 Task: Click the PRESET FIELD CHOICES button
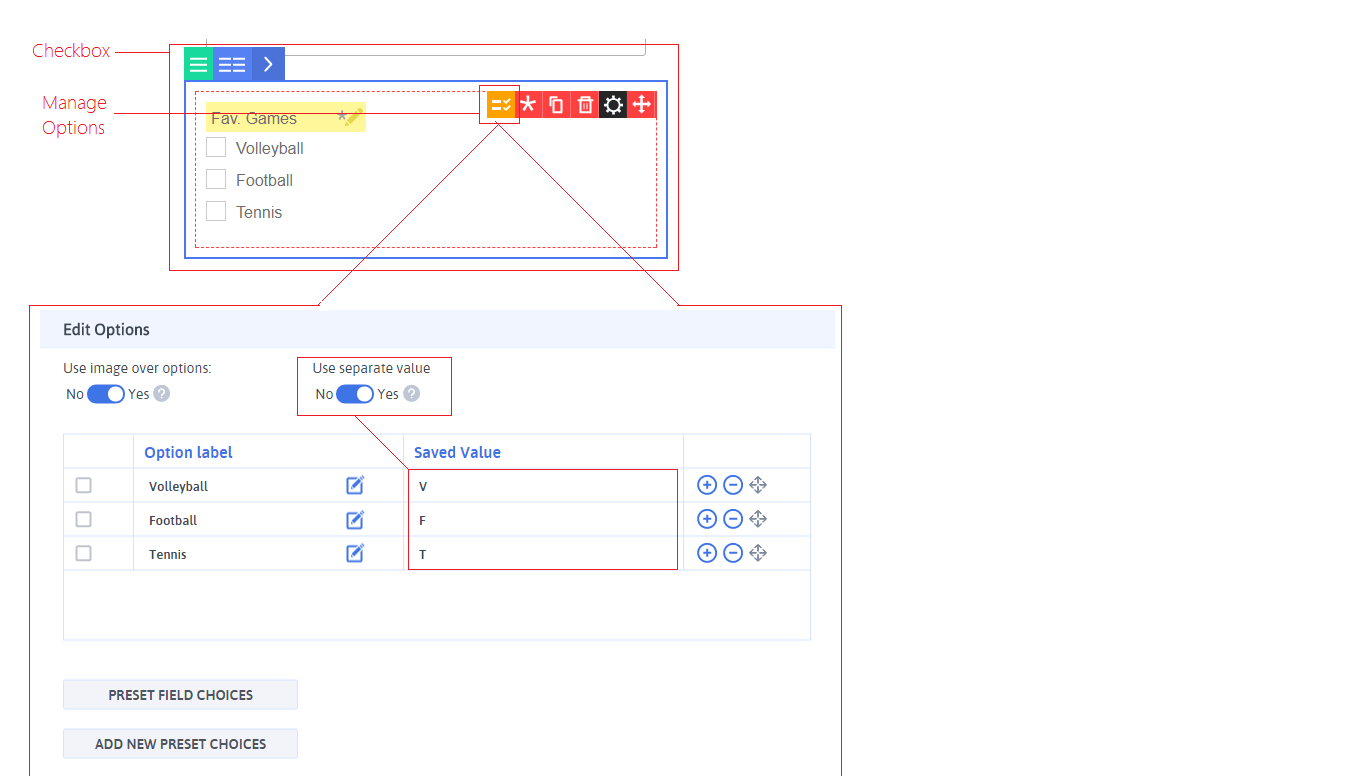[180, 695]
